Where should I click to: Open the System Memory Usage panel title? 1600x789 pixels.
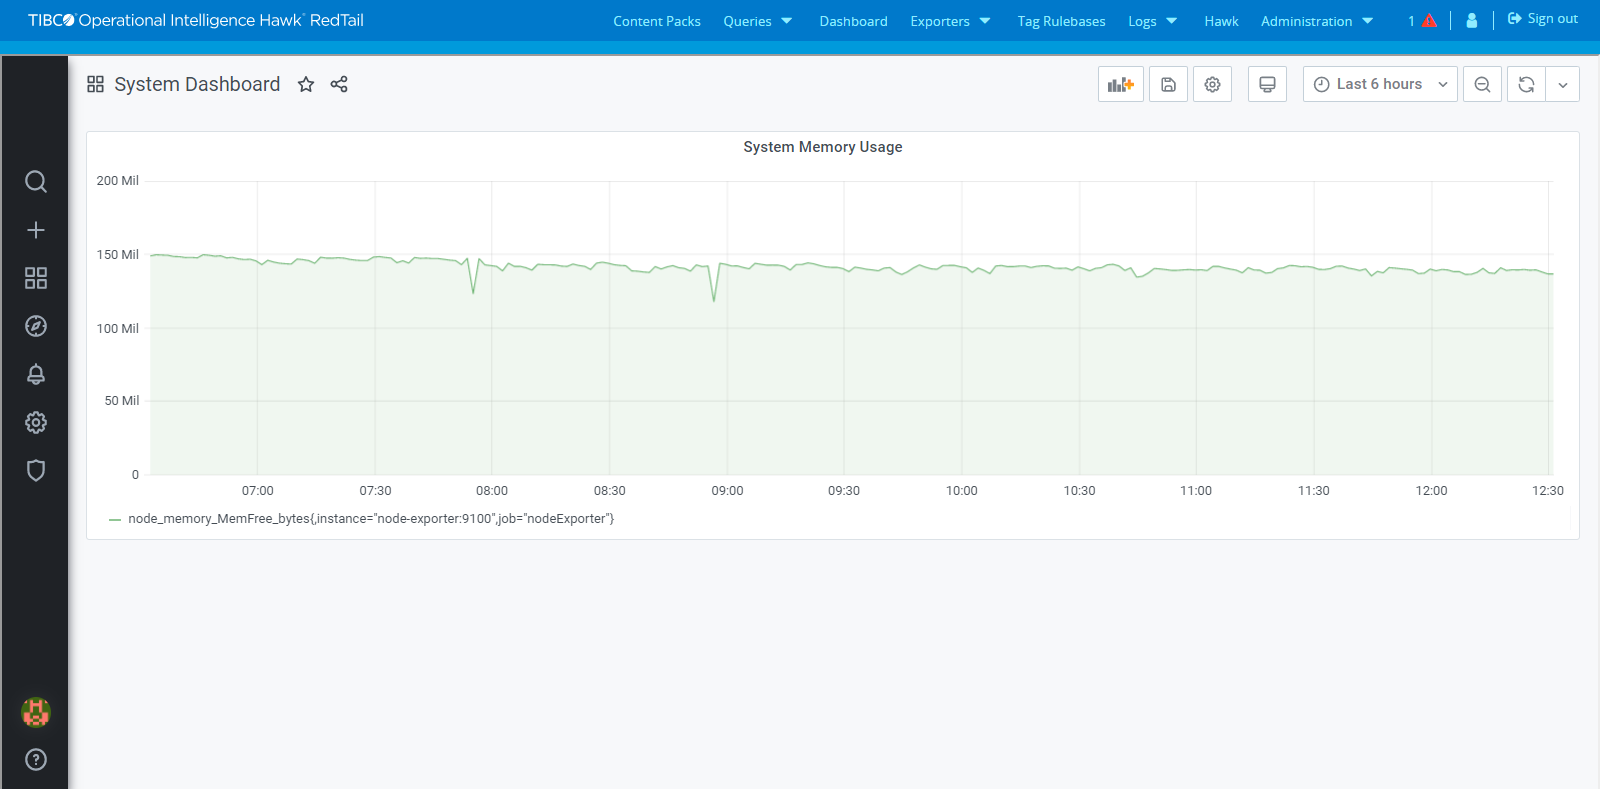pos(822,147)
